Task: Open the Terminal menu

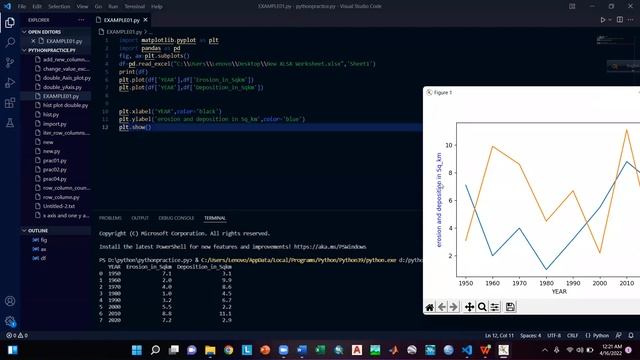Action: 134,7
